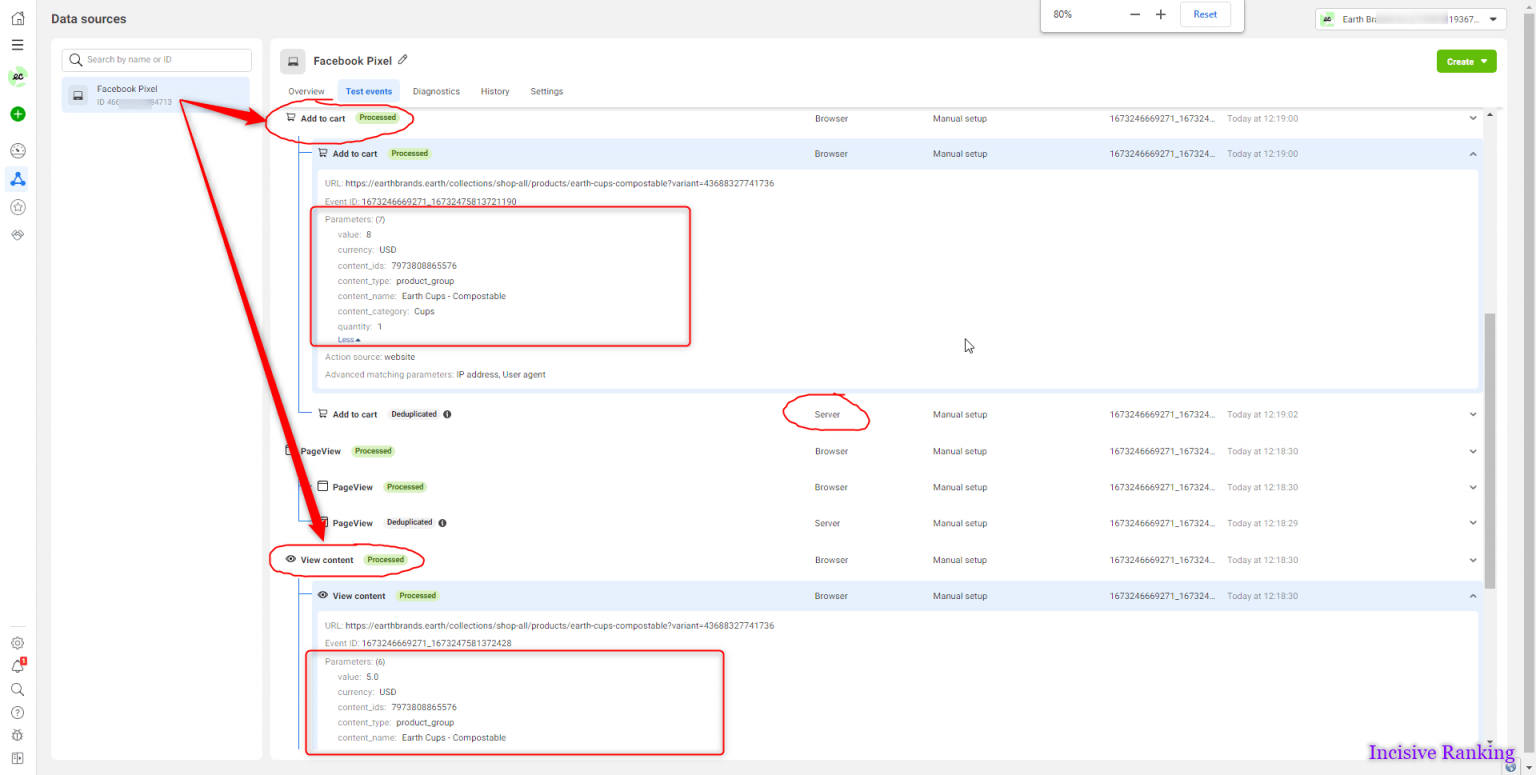
Task: Open the hamburger menu icon
Action: coord(17,45)
